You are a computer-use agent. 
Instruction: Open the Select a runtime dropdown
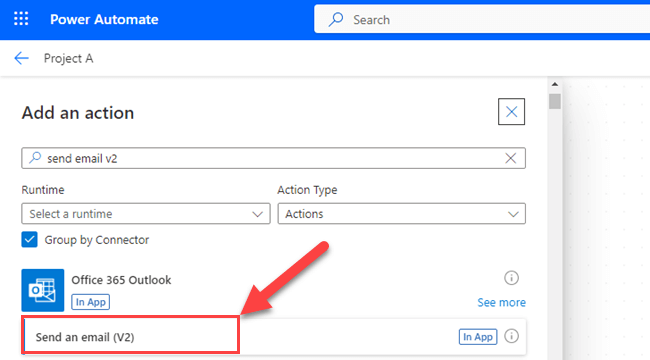[x=146, y=214]
